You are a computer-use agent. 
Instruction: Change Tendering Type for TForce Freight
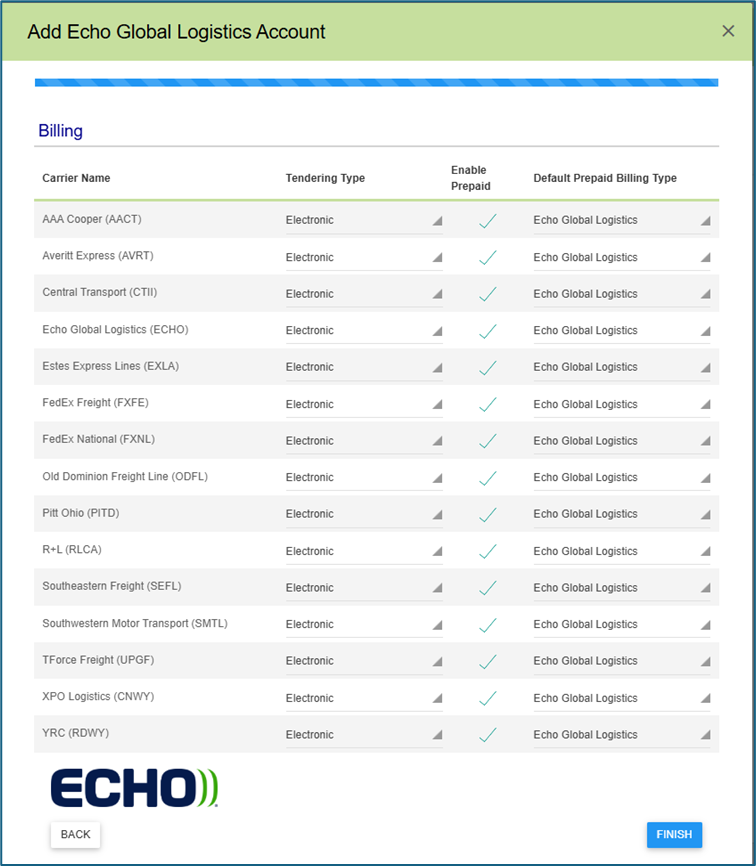pyautogui.click(x=364, y=662)
